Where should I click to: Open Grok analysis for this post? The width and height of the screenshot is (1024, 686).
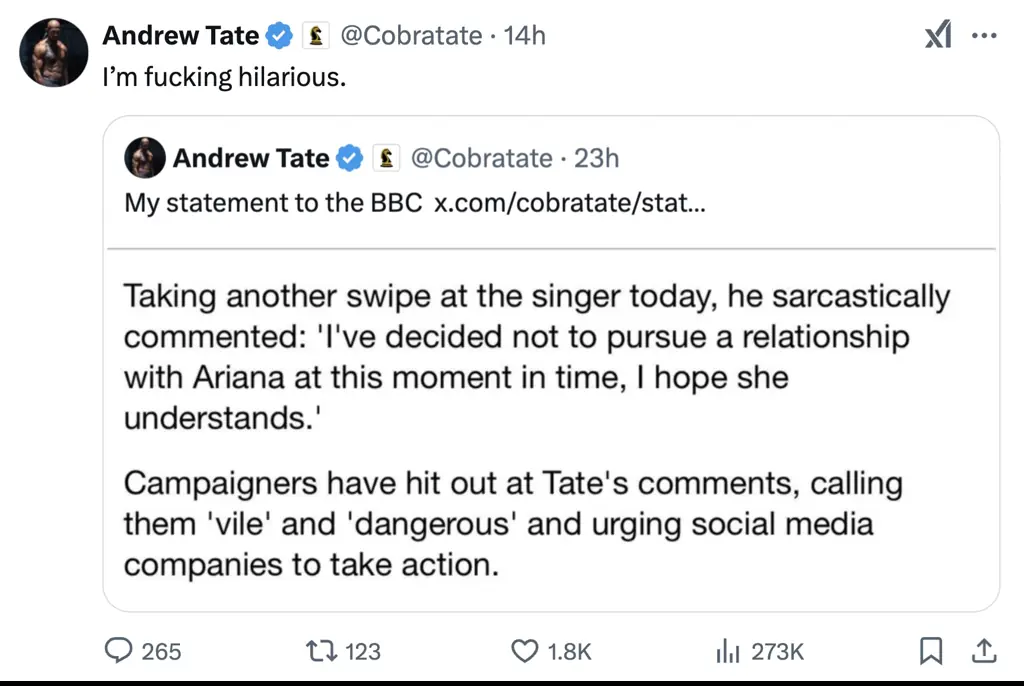tap(938, 34)
